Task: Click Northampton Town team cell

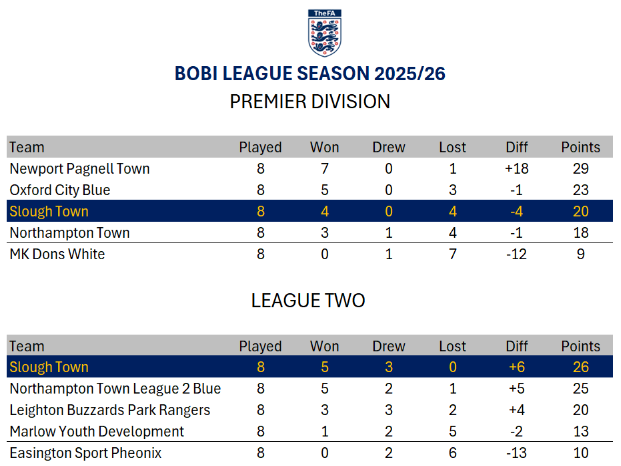Action: pyautogui.click(x=68, y=233)
